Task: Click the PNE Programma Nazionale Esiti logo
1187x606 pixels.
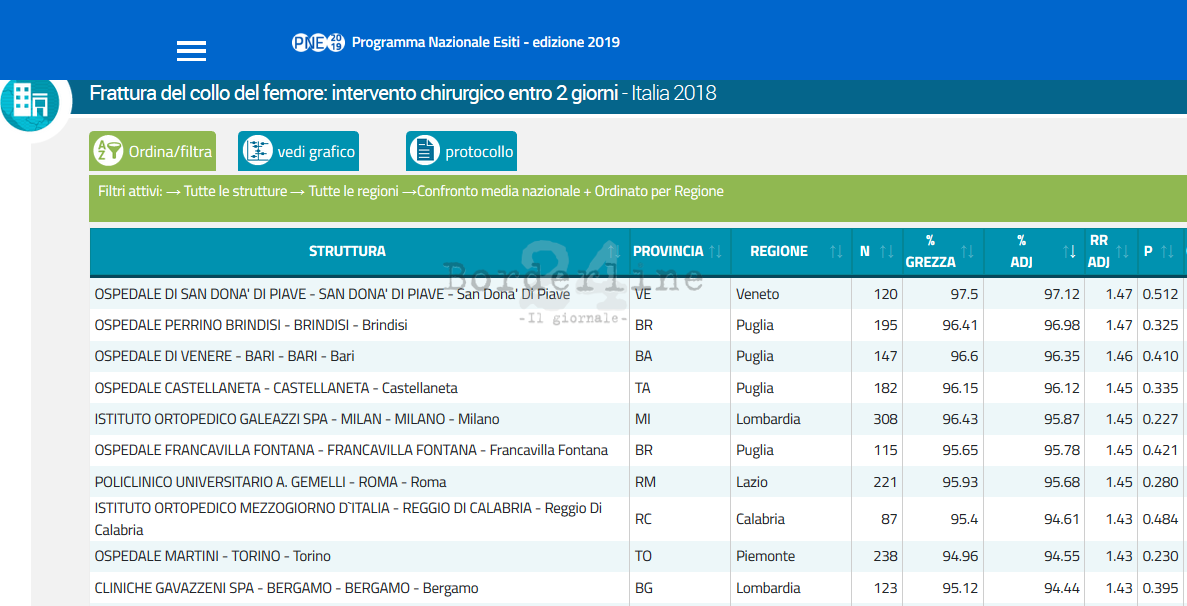Action: (318, 42)
